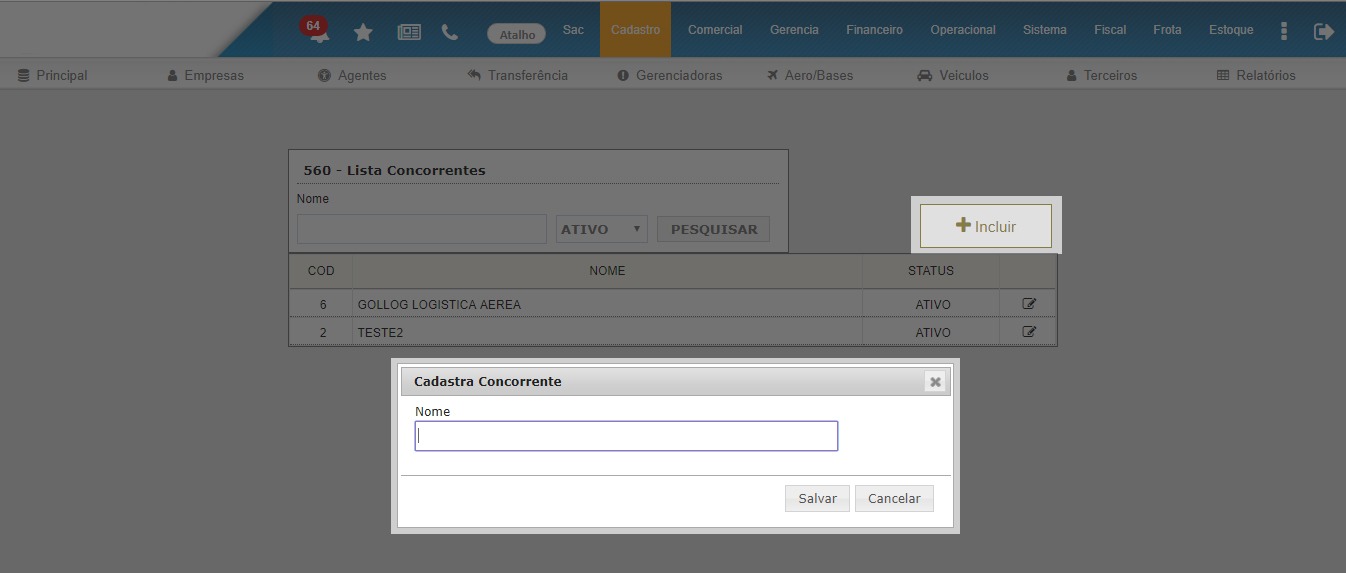Viewport: 1346px width, 573px height.
Task: Go to Gerenciadoras submenu
Action: tap(669, 75)
